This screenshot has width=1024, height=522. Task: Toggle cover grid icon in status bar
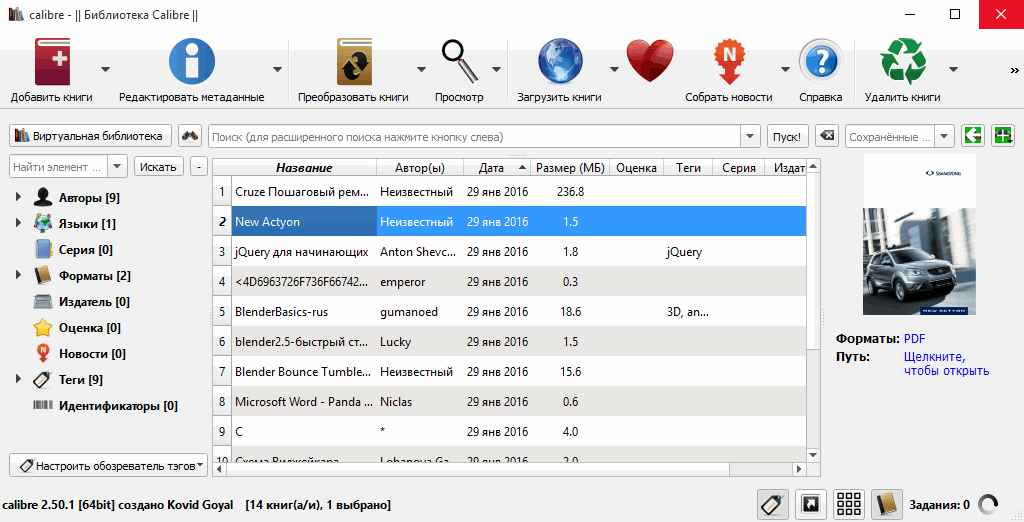pos(848,504)
